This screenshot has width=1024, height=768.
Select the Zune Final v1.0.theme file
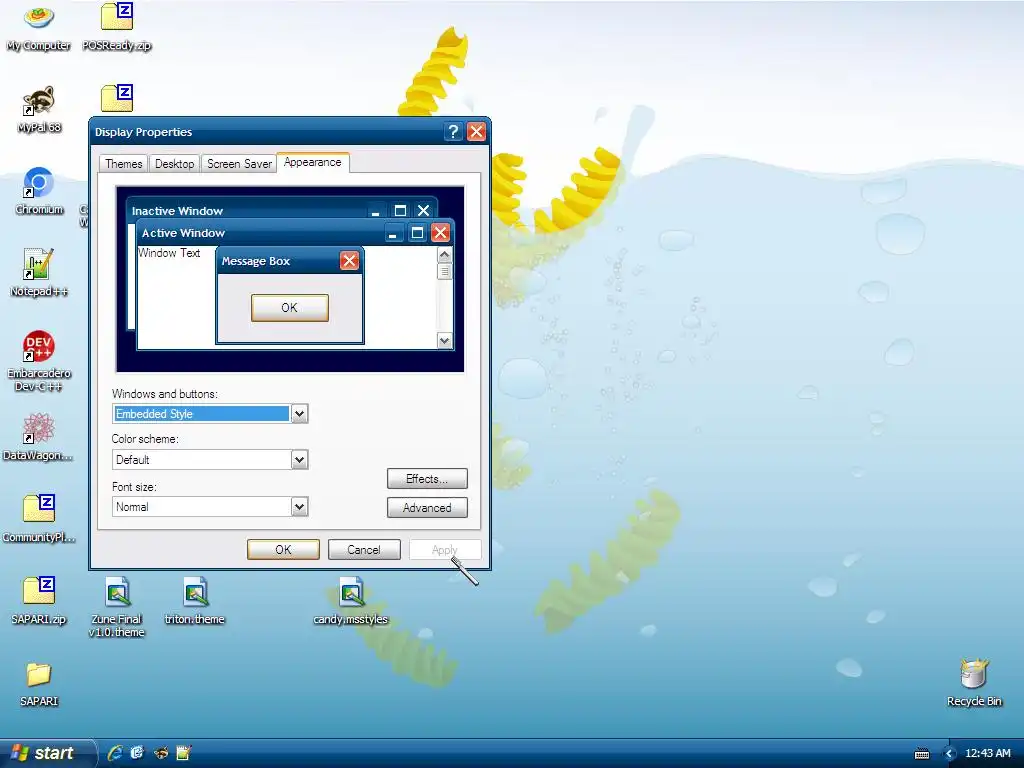pyautogui.click(x=117, y=607)
